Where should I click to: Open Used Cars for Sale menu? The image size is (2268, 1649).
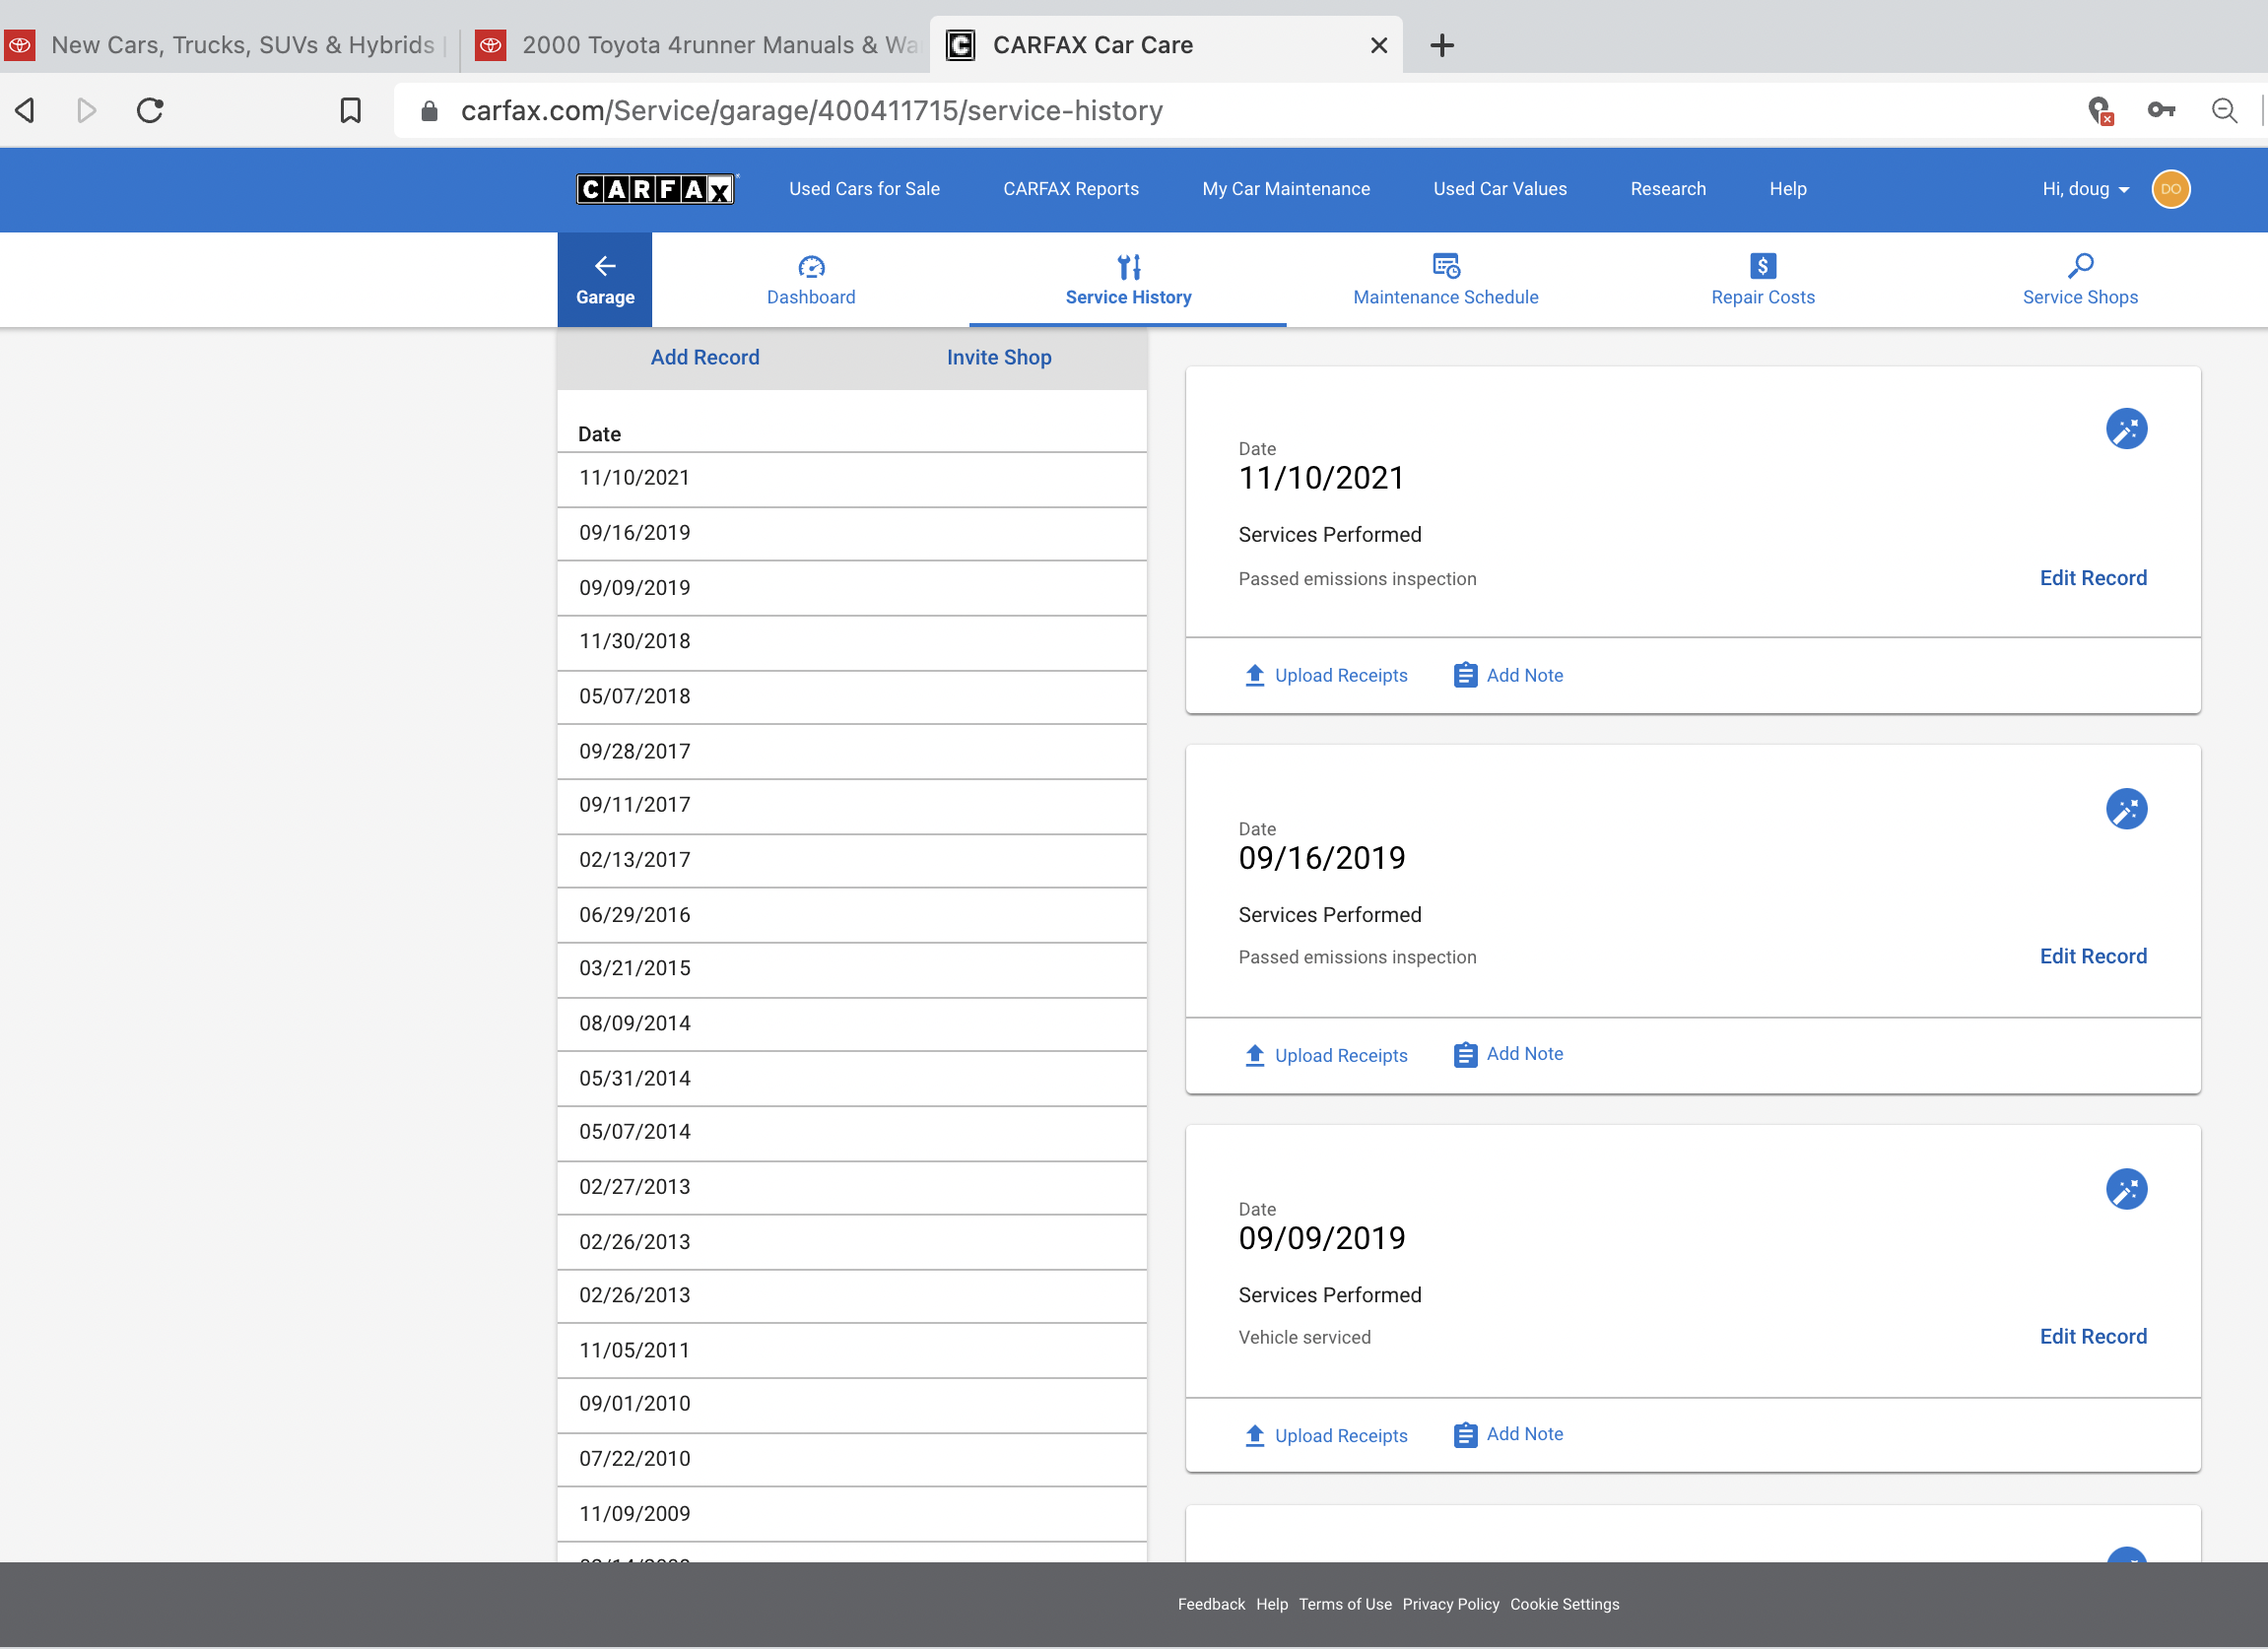coord(864,189)
